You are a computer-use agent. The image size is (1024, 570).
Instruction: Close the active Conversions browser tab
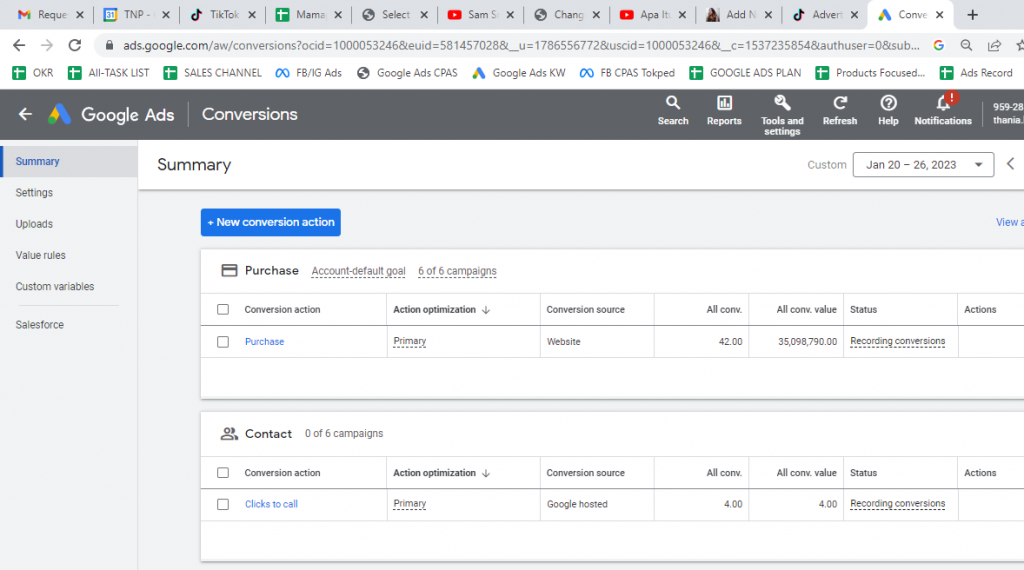click(x=939, y=14)
